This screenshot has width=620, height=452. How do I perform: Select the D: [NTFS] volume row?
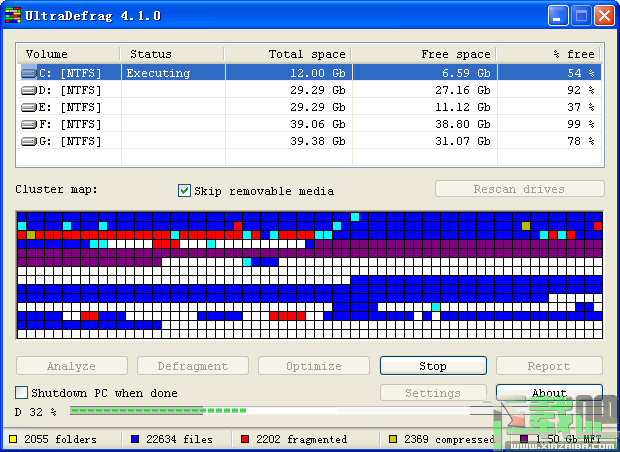click(x=309, y=91)
